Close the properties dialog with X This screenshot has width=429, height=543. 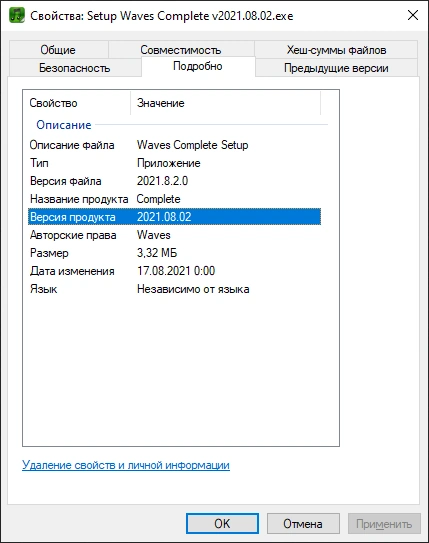[413, 15]
